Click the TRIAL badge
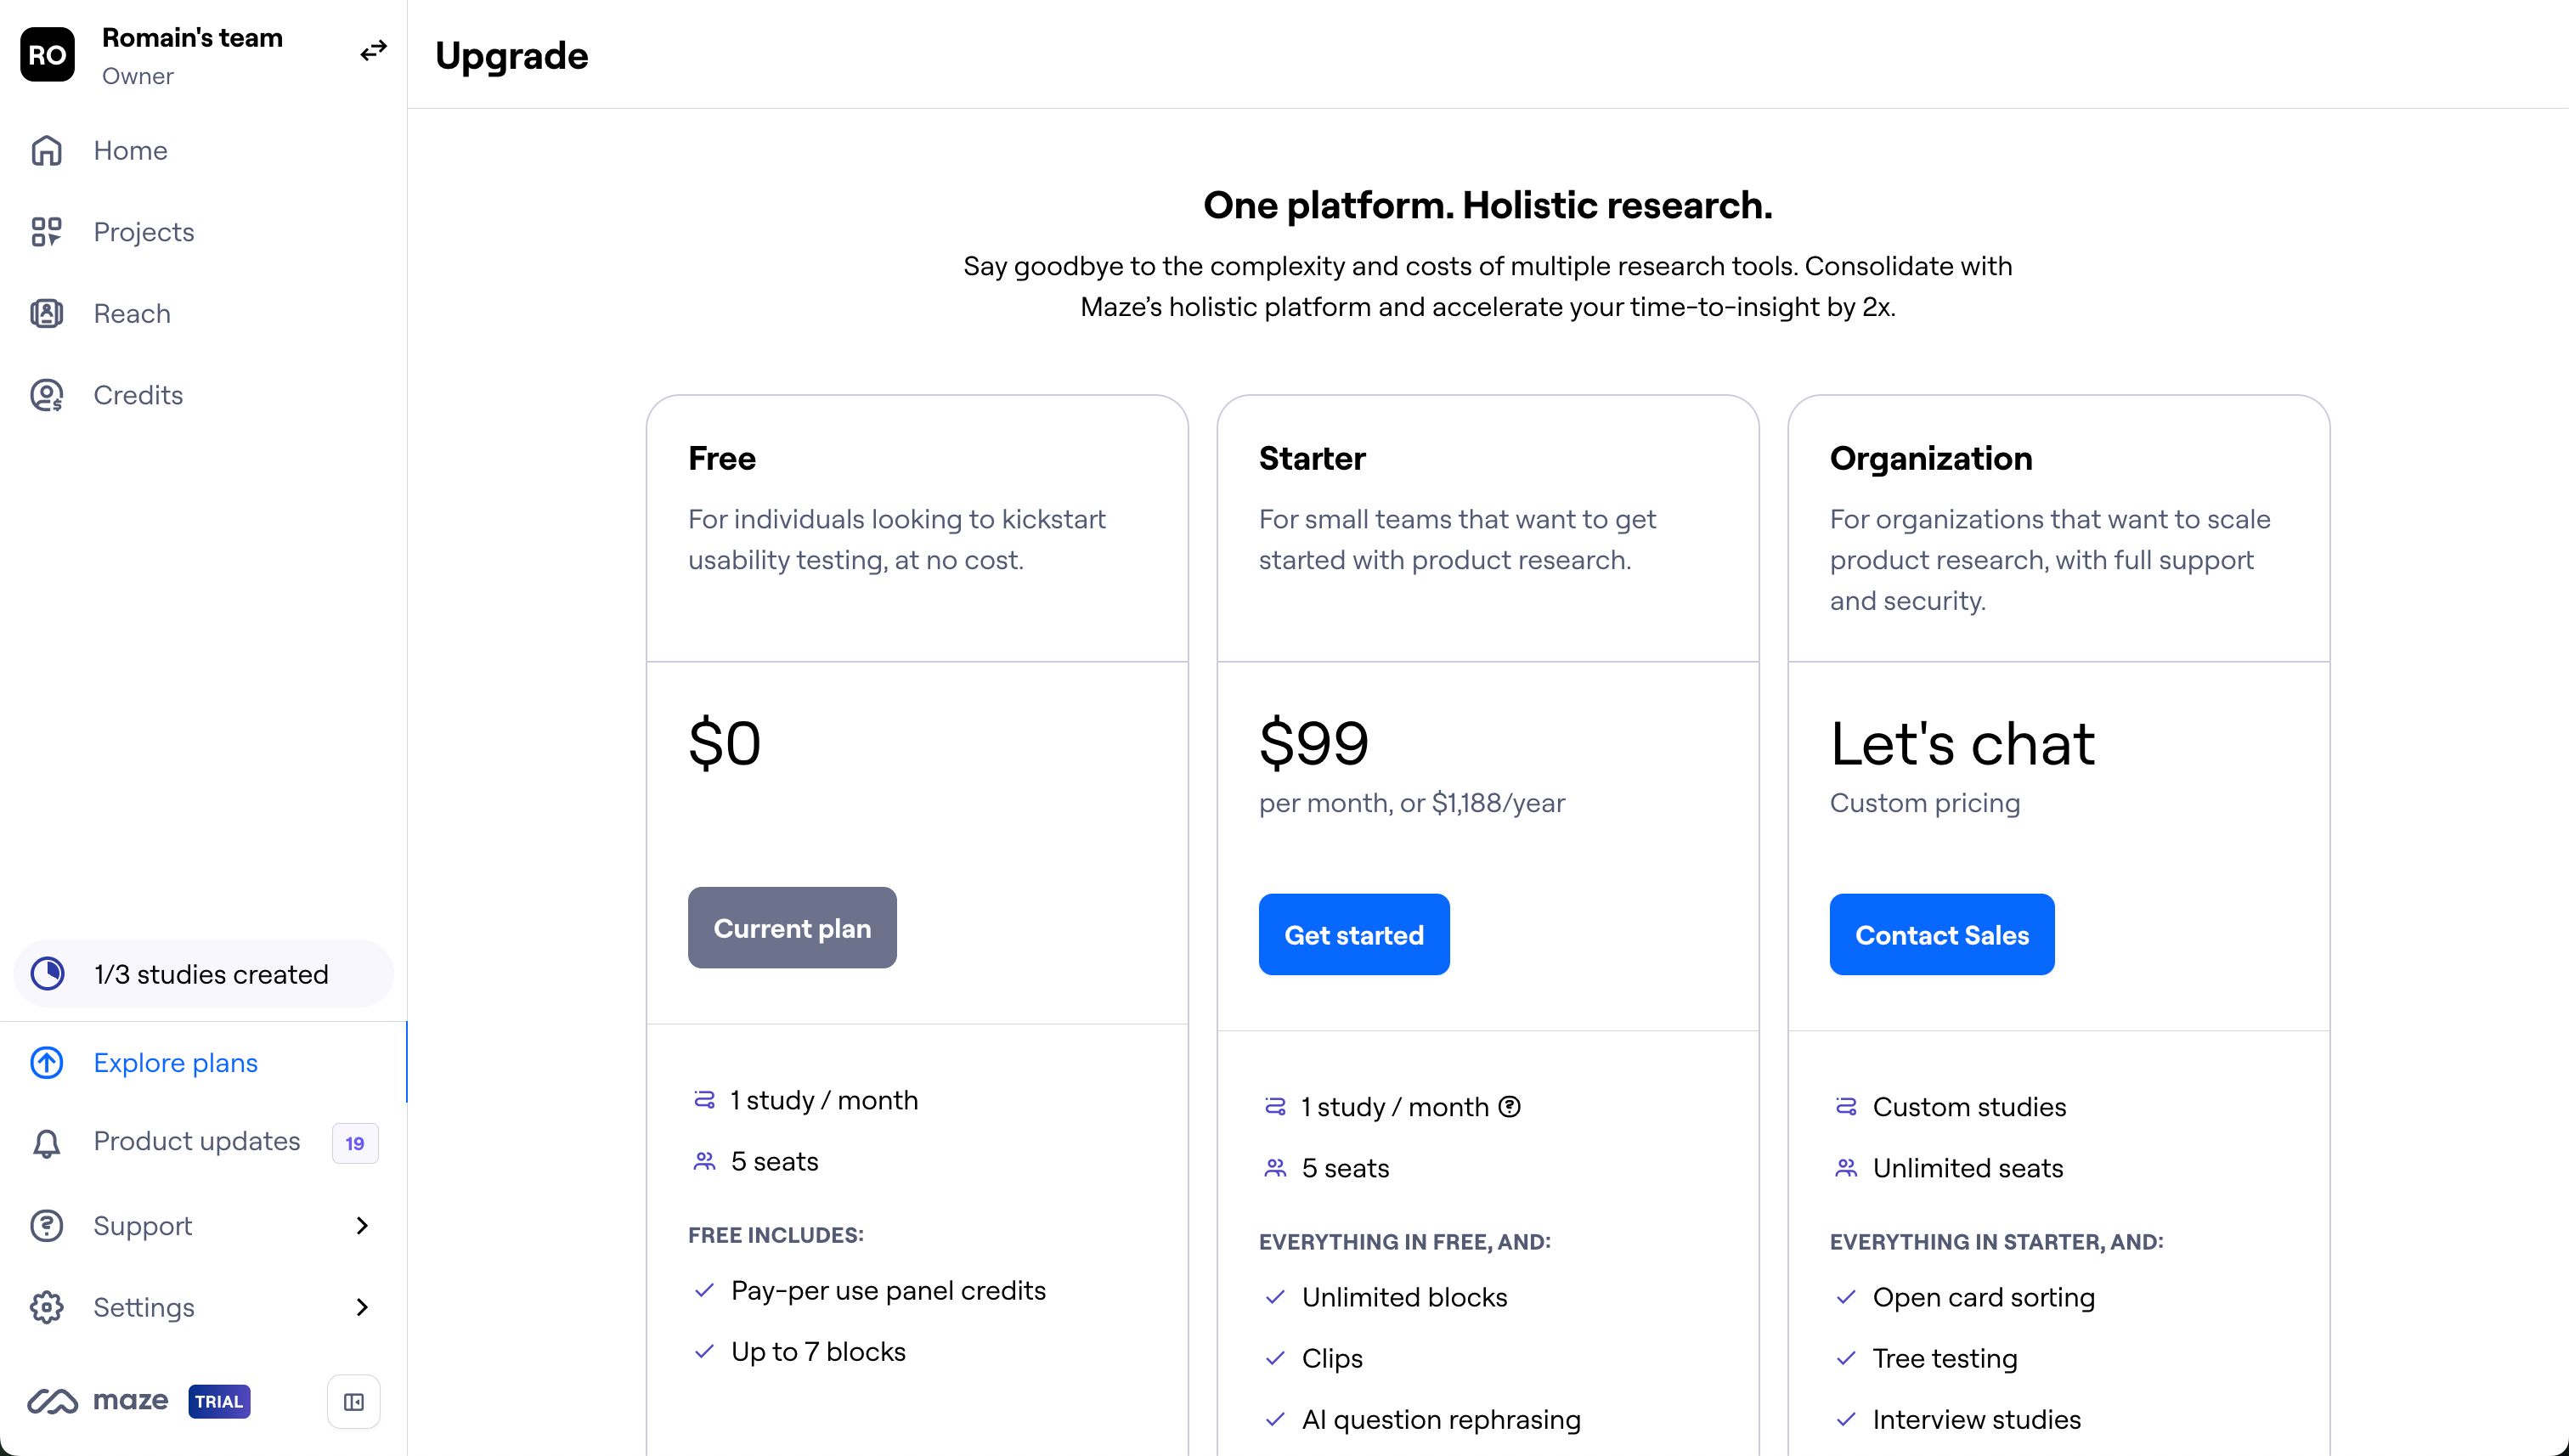 [x=219, y=1402]
